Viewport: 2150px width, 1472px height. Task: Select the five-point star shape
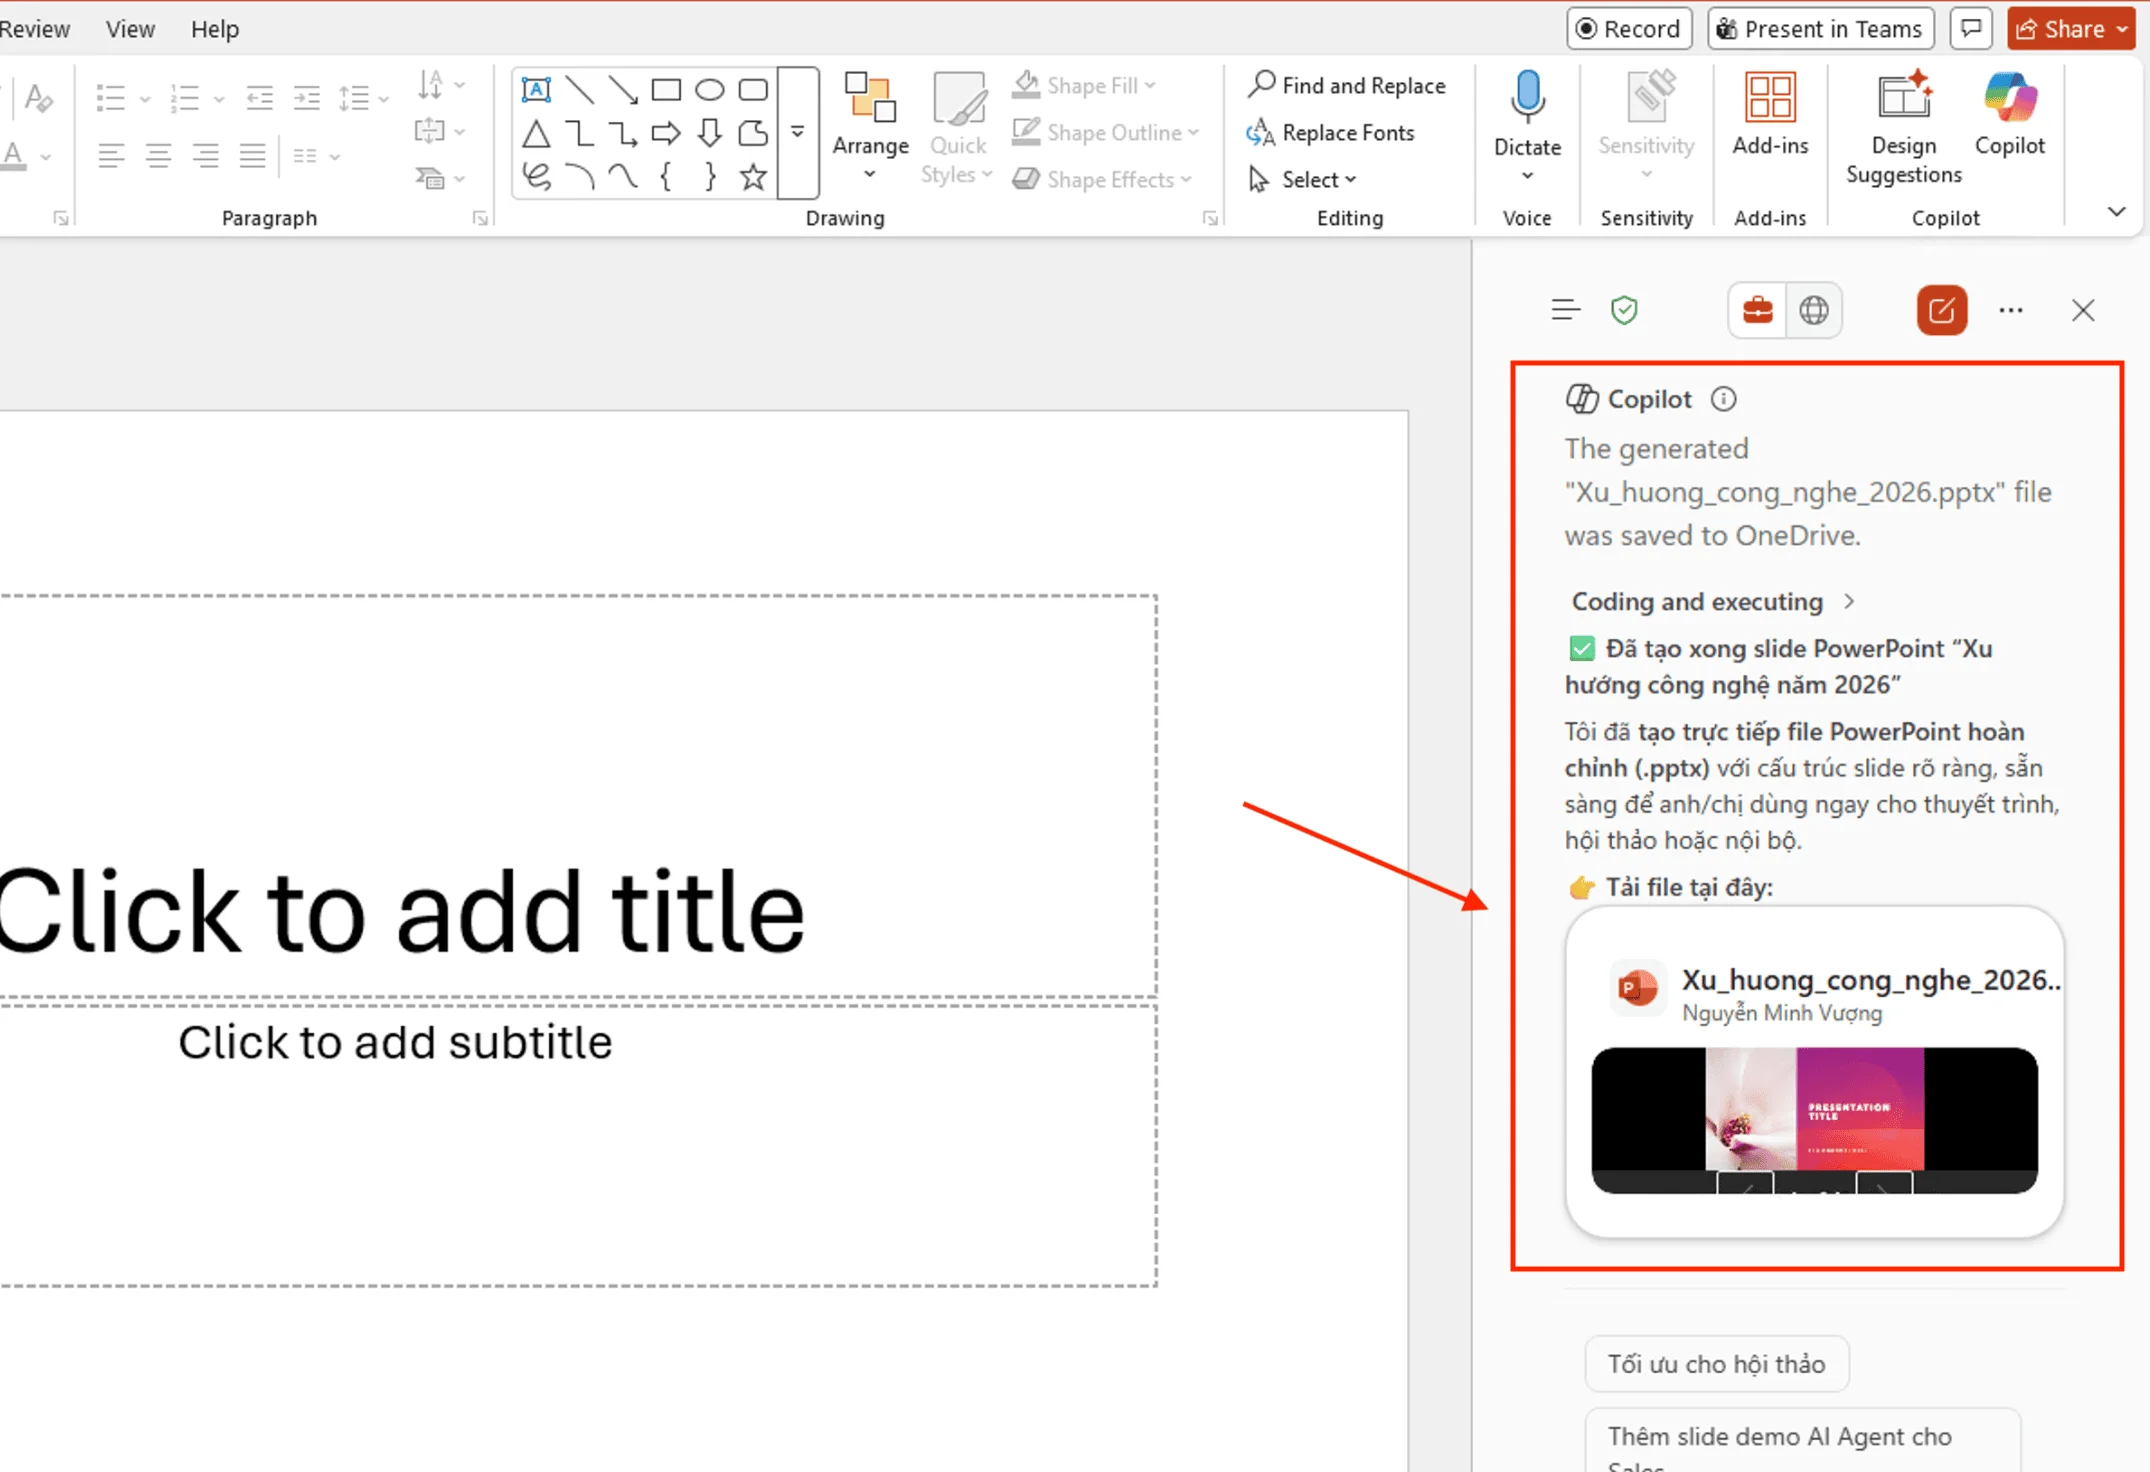coord(753,178)
